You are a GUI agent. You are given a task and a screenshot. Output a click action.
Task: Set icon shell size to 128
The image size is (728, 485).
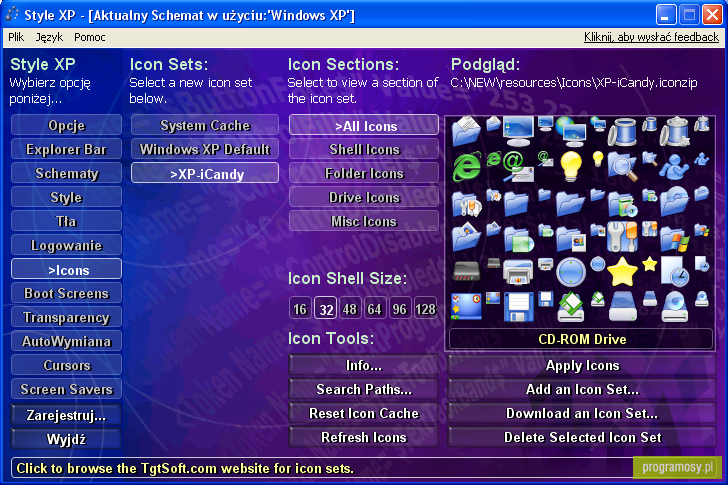tap(425, 309)
